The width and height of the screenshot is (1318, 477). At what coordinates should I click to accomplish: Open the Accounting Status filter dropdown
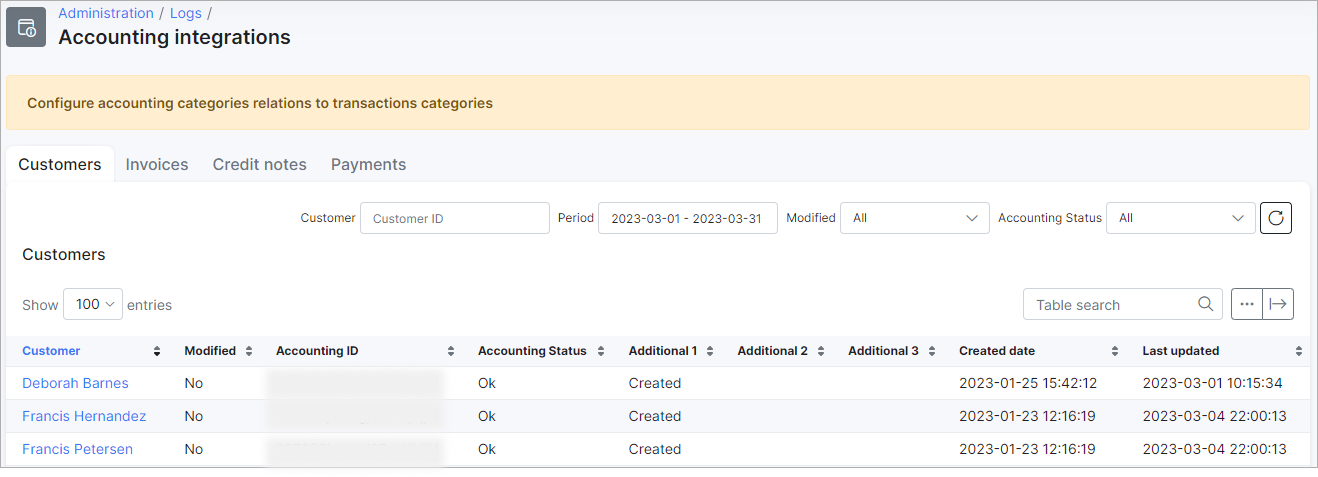click(x=1180, y=218)
